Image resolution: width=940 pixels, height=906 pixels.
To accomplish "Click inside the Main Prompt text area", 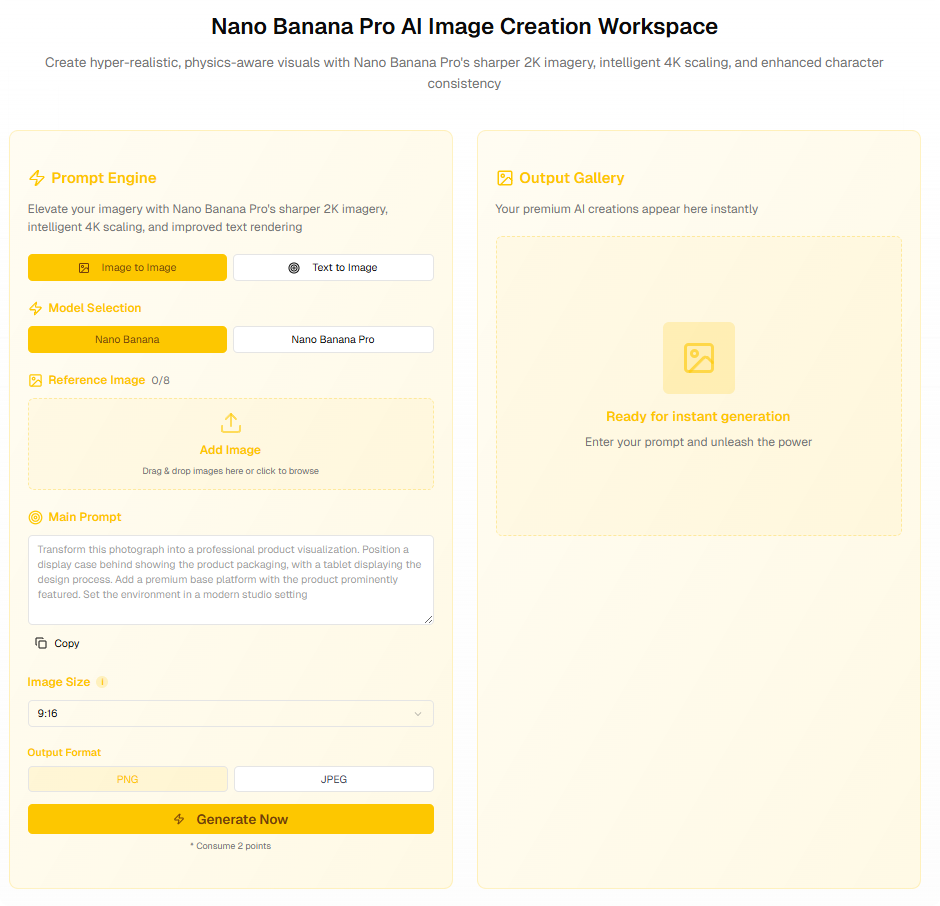I will 230,580.
